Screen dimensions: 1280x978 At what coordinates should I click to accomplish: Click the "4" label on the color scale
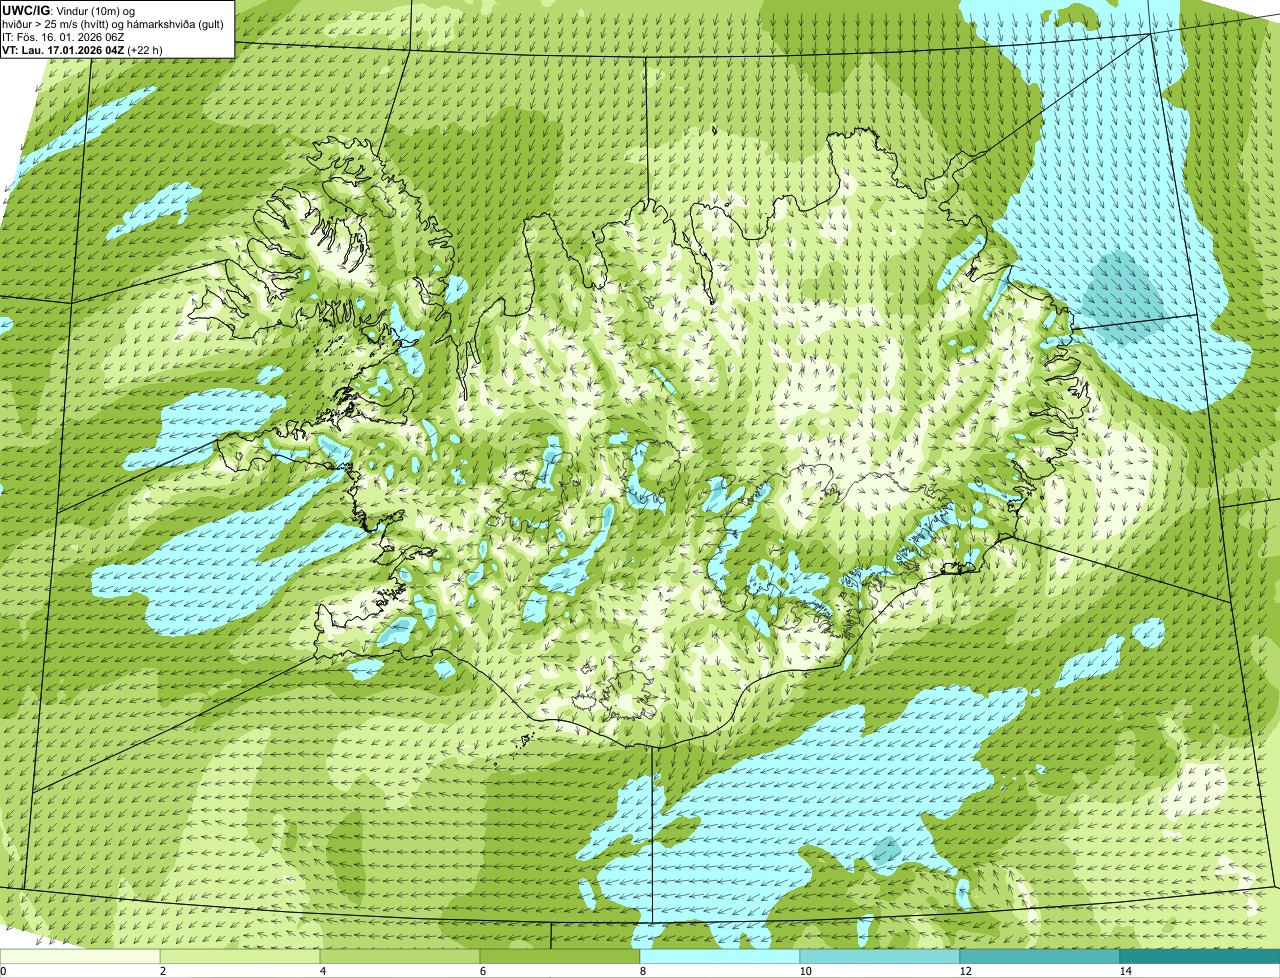coord(322,971)
